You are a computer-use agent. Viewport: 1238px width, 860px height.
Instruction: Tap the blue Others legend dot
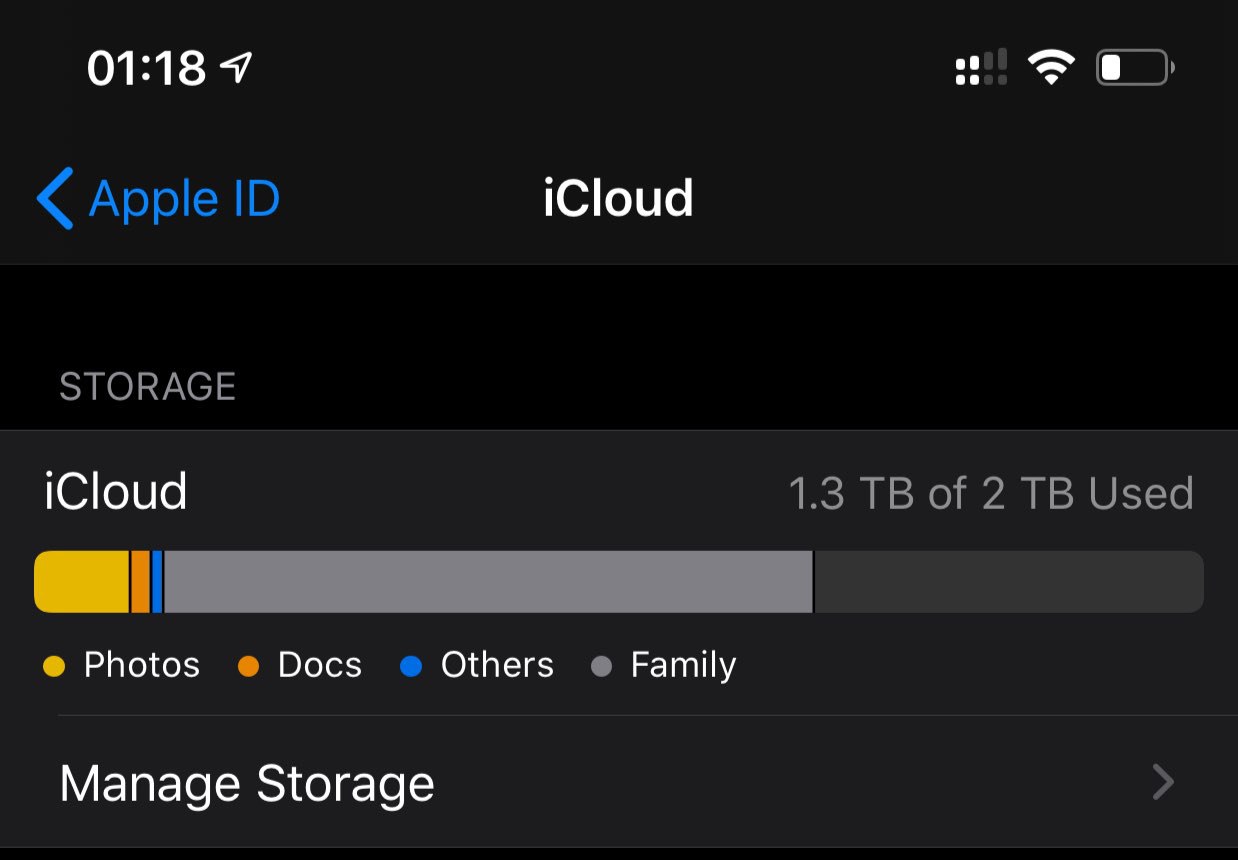(x=411, y=666)
